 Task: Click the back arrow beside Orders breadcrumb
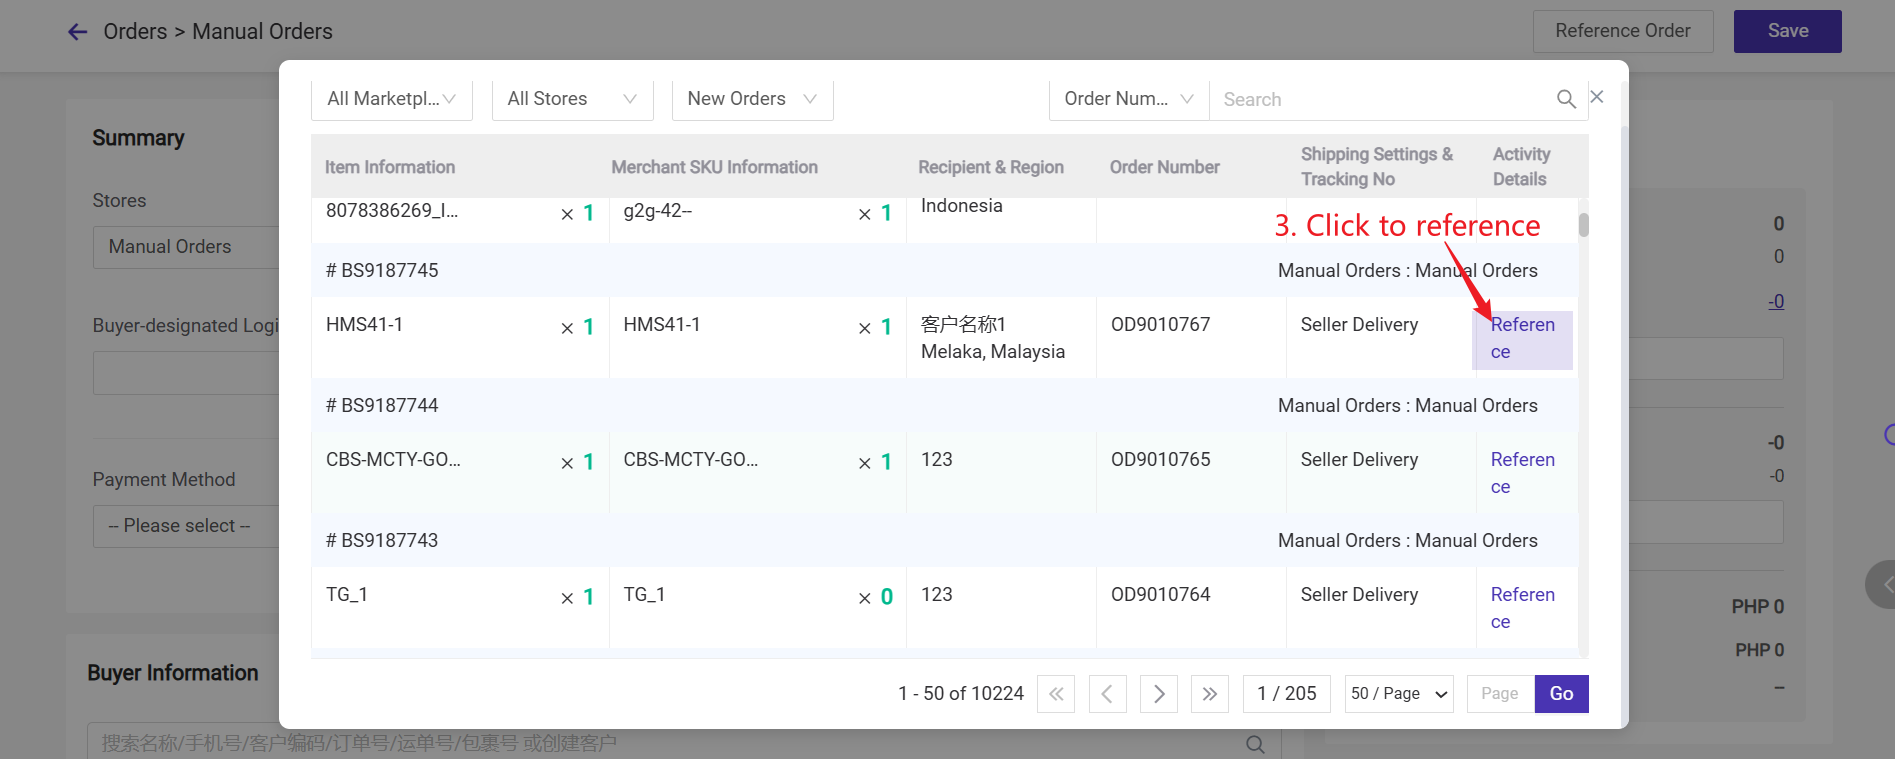click(77, 32)
